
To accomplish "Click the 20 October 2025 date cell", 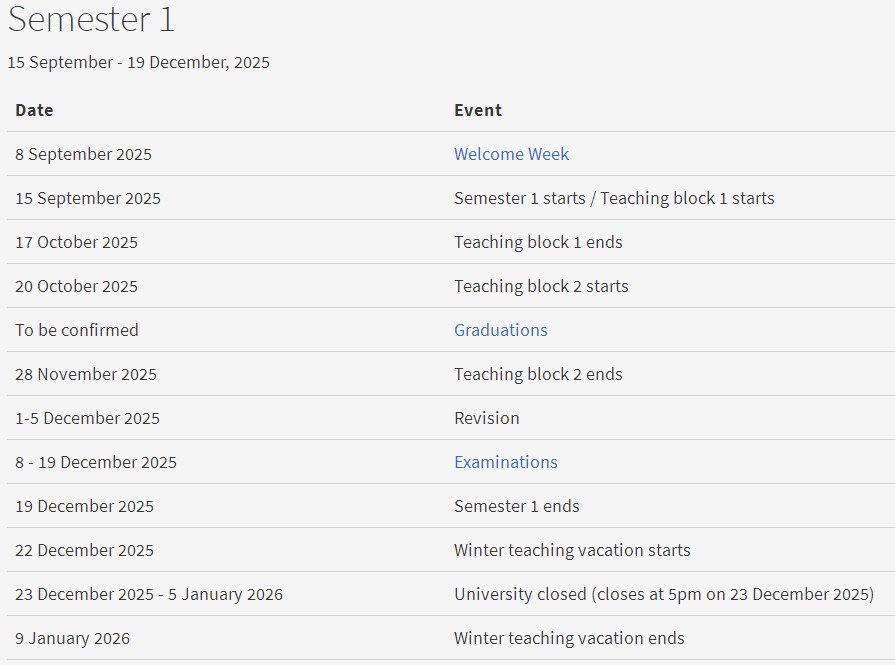I will tap(76, 286).
